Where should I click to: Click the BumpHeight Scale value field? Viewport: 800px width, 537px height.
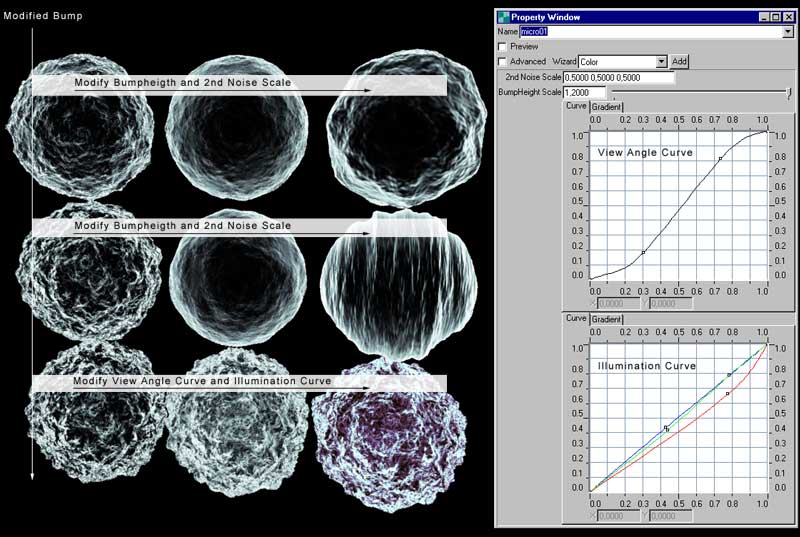click(x=584, y=92)
